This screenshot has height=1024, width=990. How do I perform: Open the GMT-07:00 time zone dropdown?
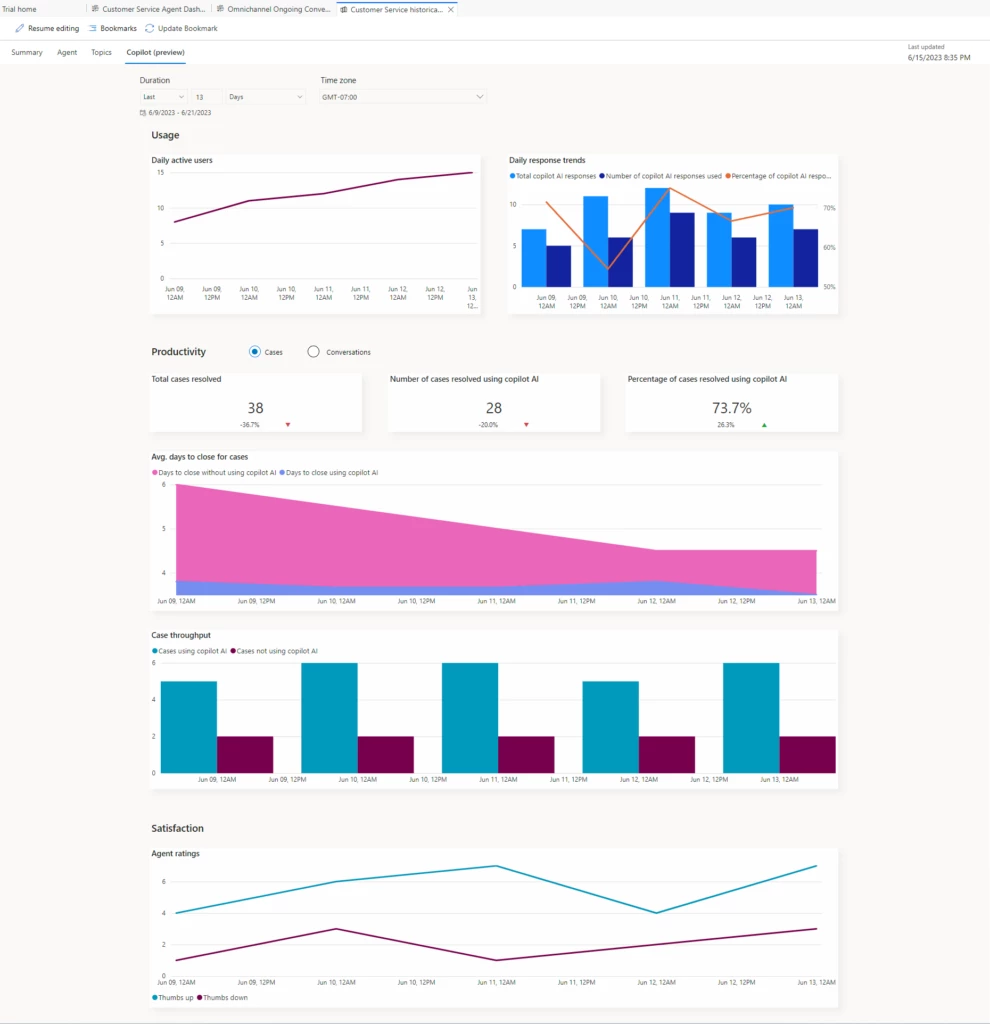[x=402, y=96]
